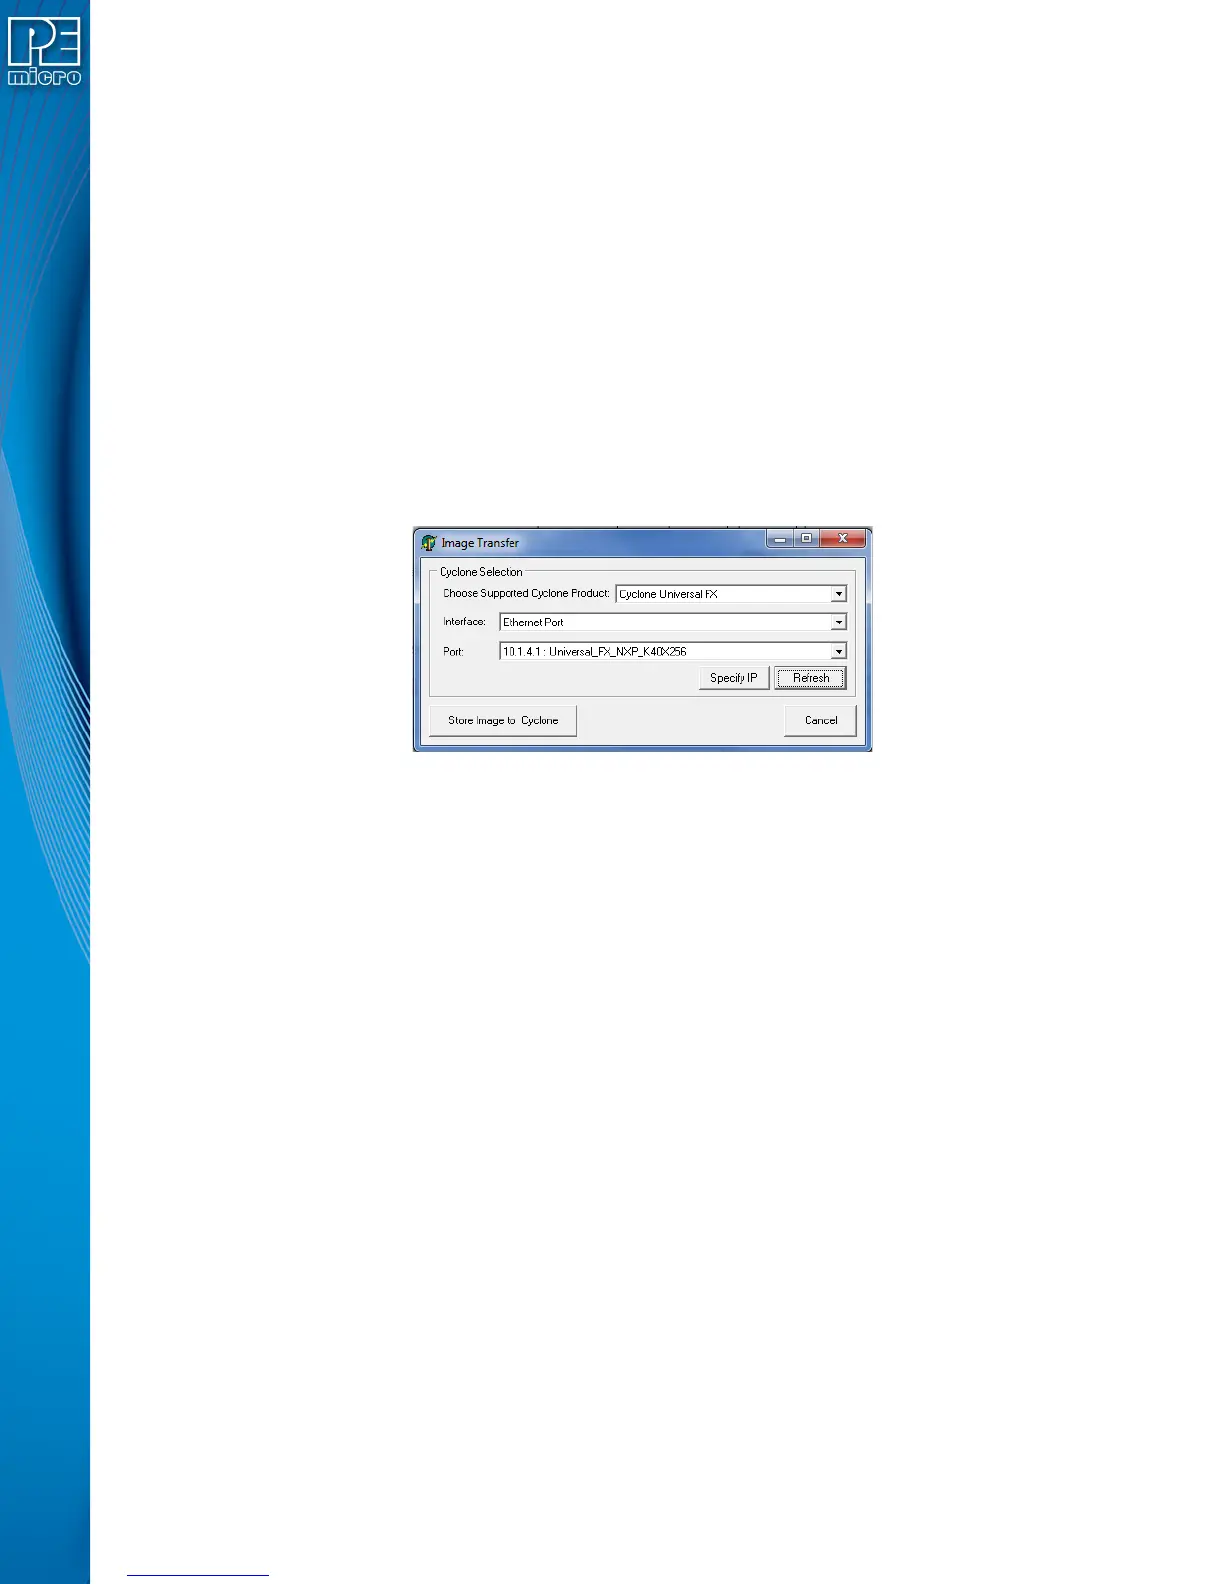1224x1584 pixels.
Task: Click the 'Cyclone Selection' group label
Action: [481, 572]
